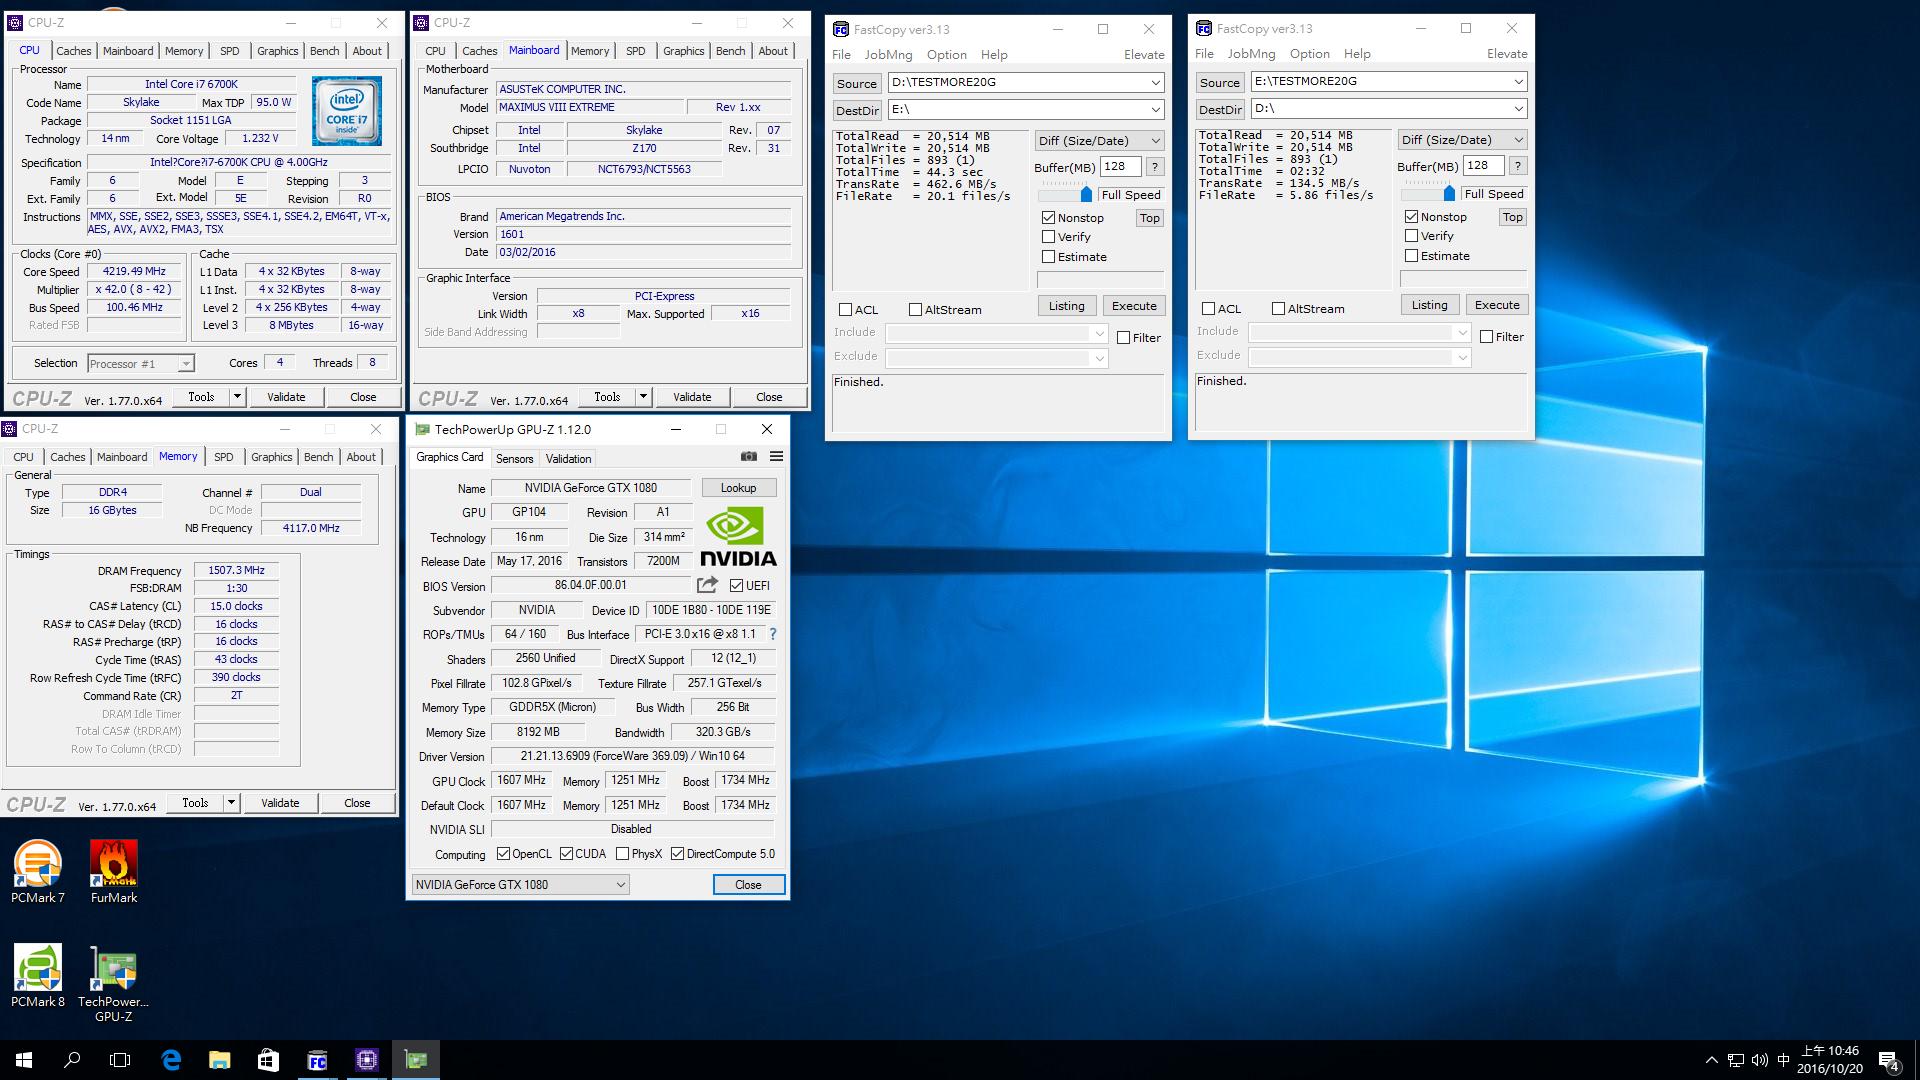Expand Source path dropdown in right FastCopy

(x=1518, y=82)
